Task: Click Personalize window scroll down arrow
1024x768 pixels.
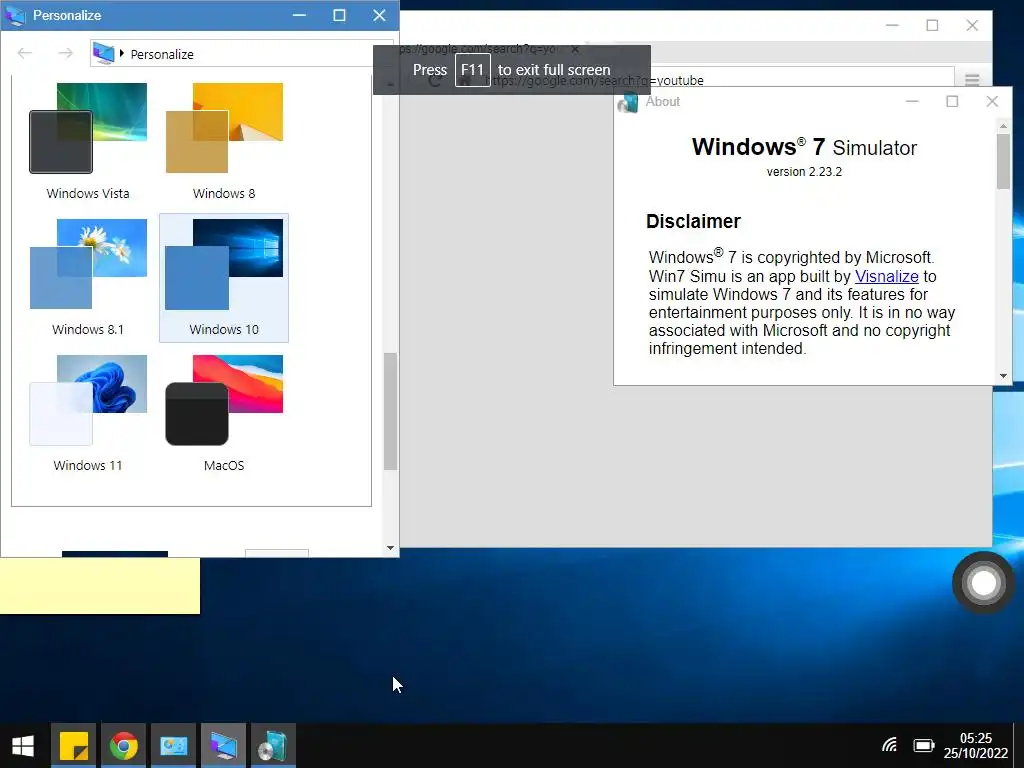Action: (x=390, y=548)
